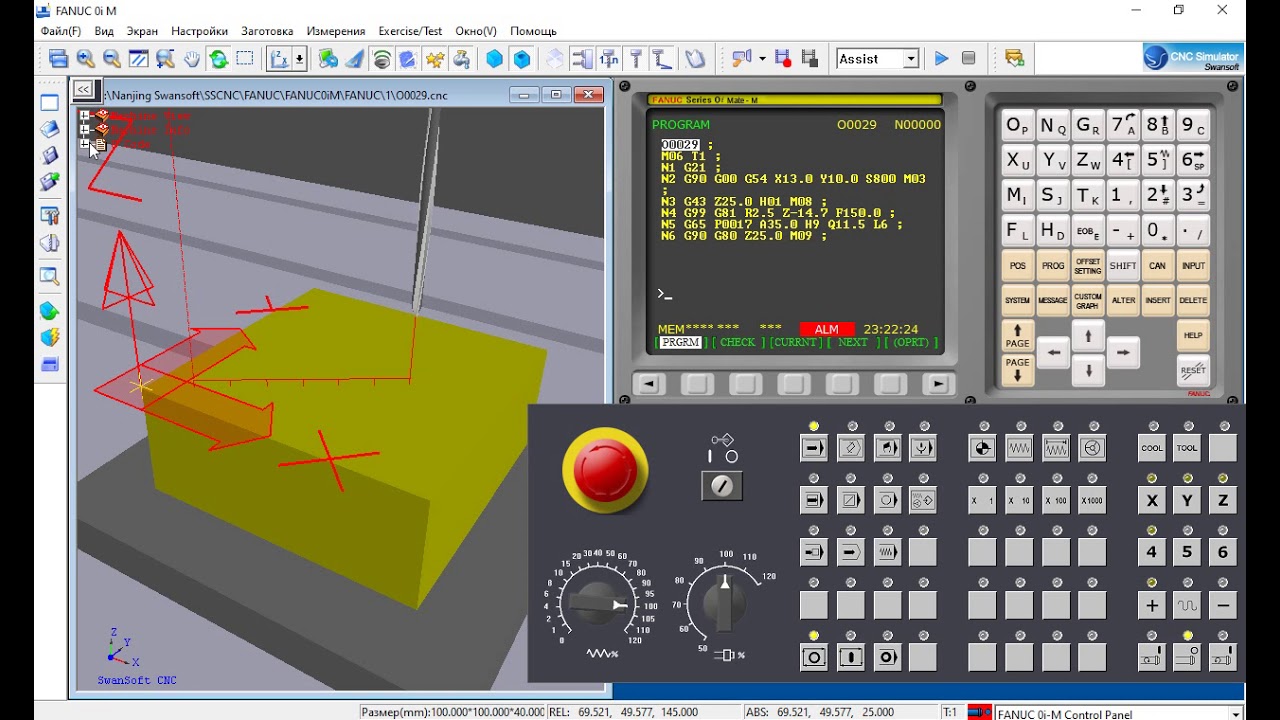This screenshot has width=1280, height=720.
Task: Click the red-flag stop icon on toolbar
Action: tap(783, 59)
